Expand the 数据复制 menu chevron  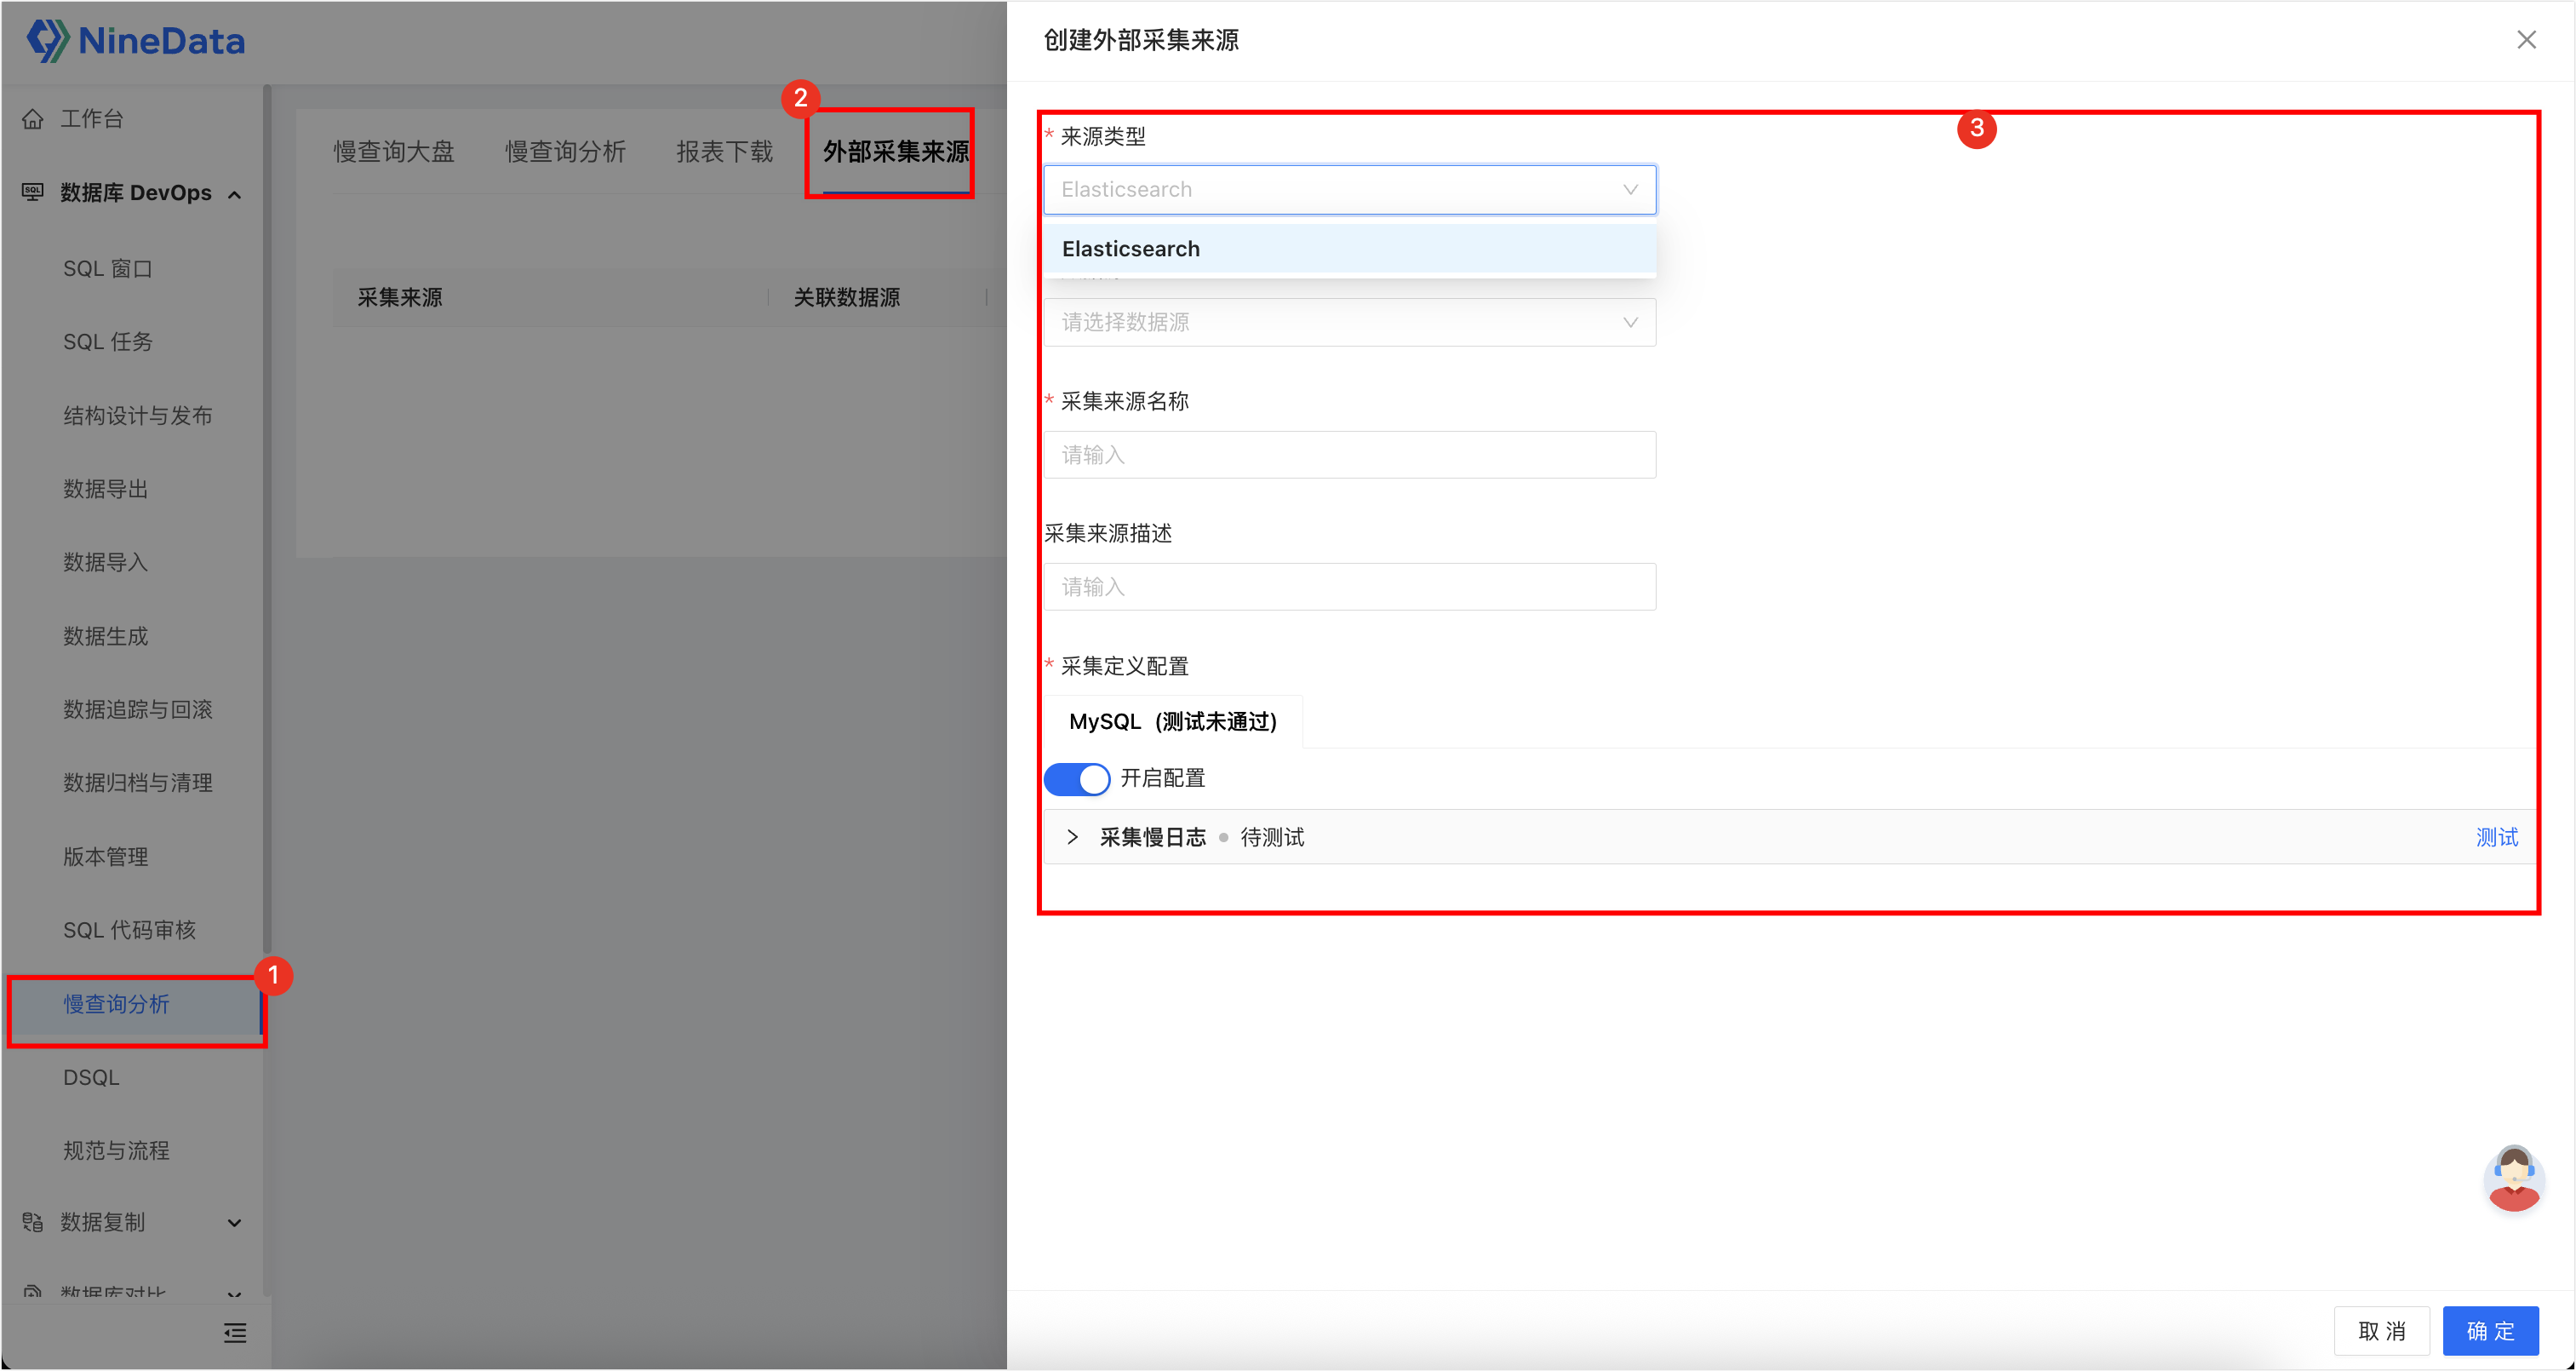tap(235, 1223)
